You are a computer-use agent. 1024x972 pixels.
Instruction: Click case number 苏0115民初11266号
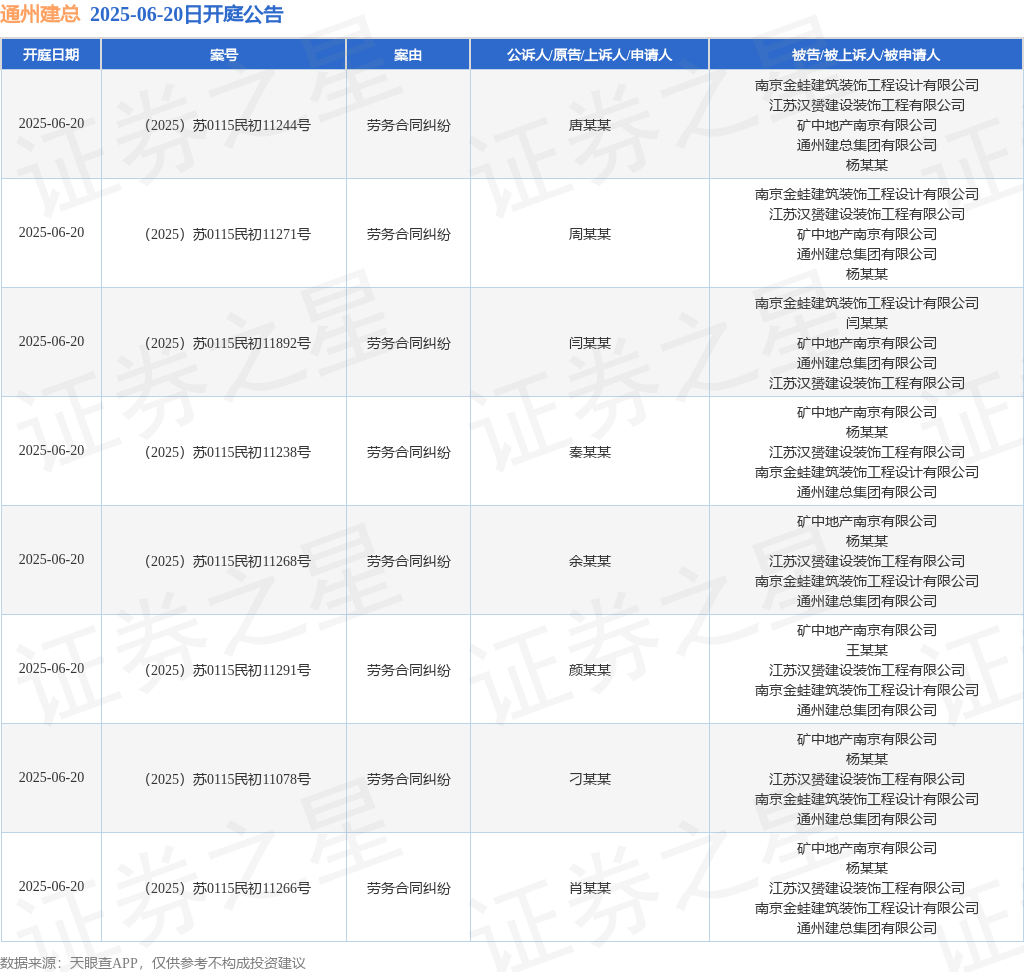point(227,889)
